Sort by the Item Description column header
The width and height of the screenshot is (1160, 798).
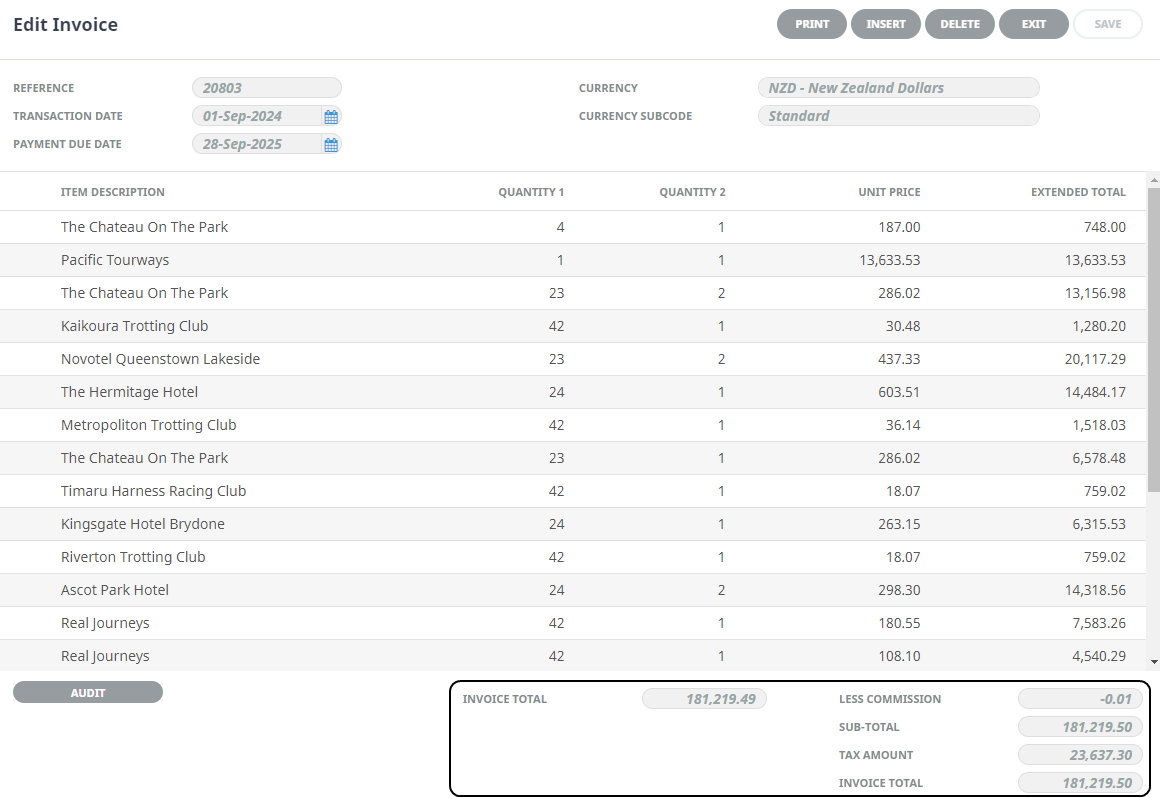113,192
